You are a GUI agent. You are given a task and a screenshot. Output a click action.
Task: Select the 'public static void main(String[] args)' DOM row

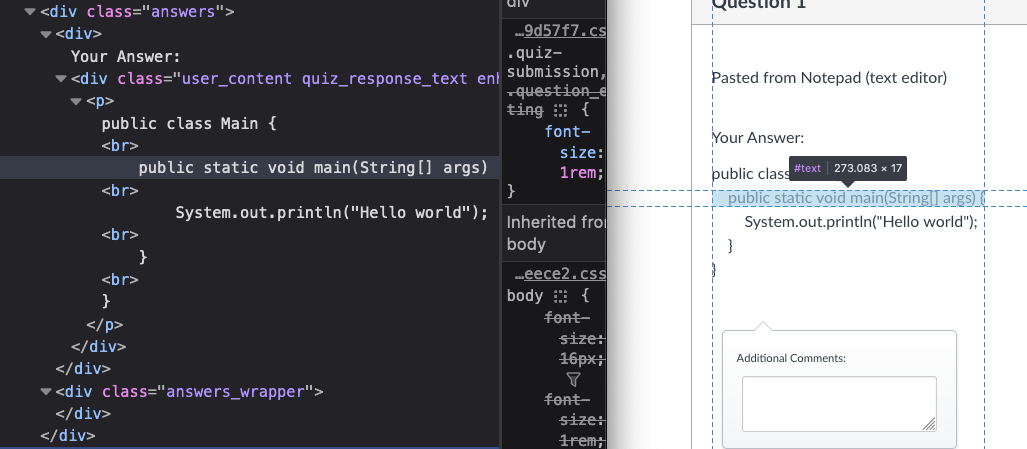(249, 168)
